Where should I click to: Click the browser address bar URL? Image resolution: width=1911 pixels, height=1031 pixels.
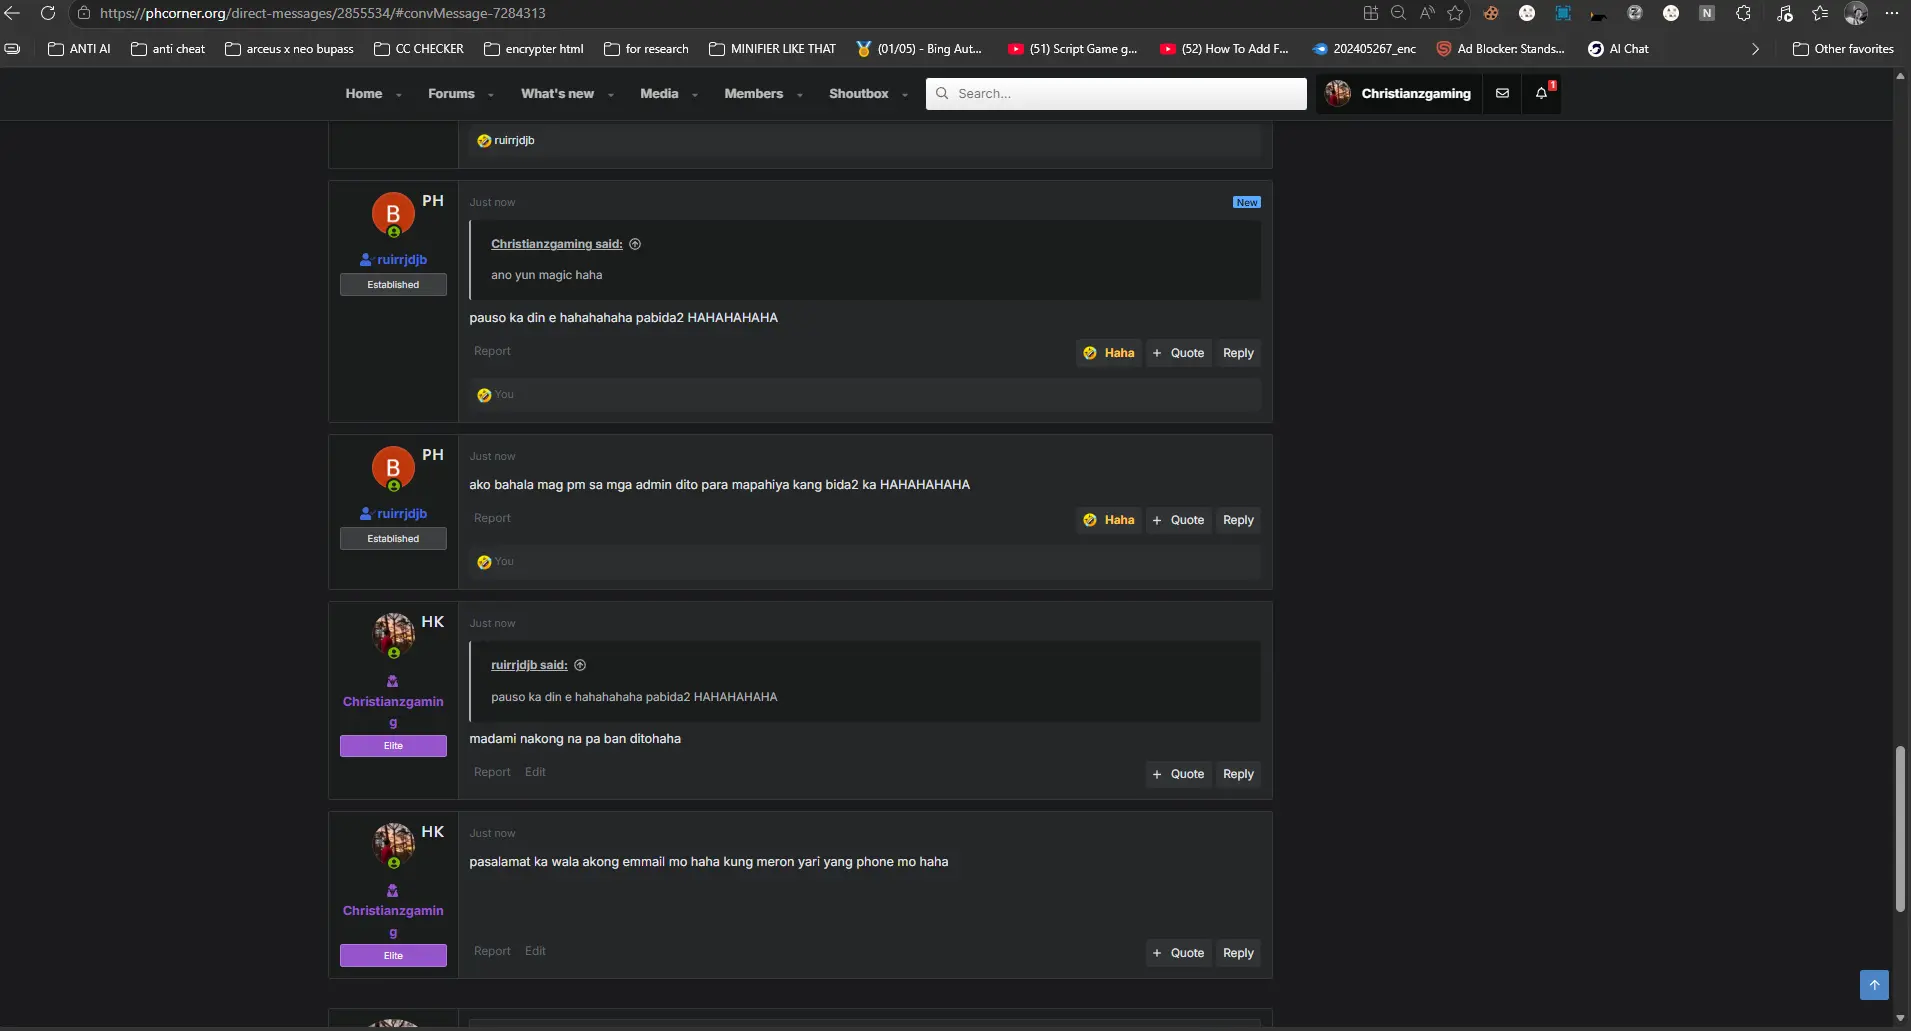click(x=322, y=13)
